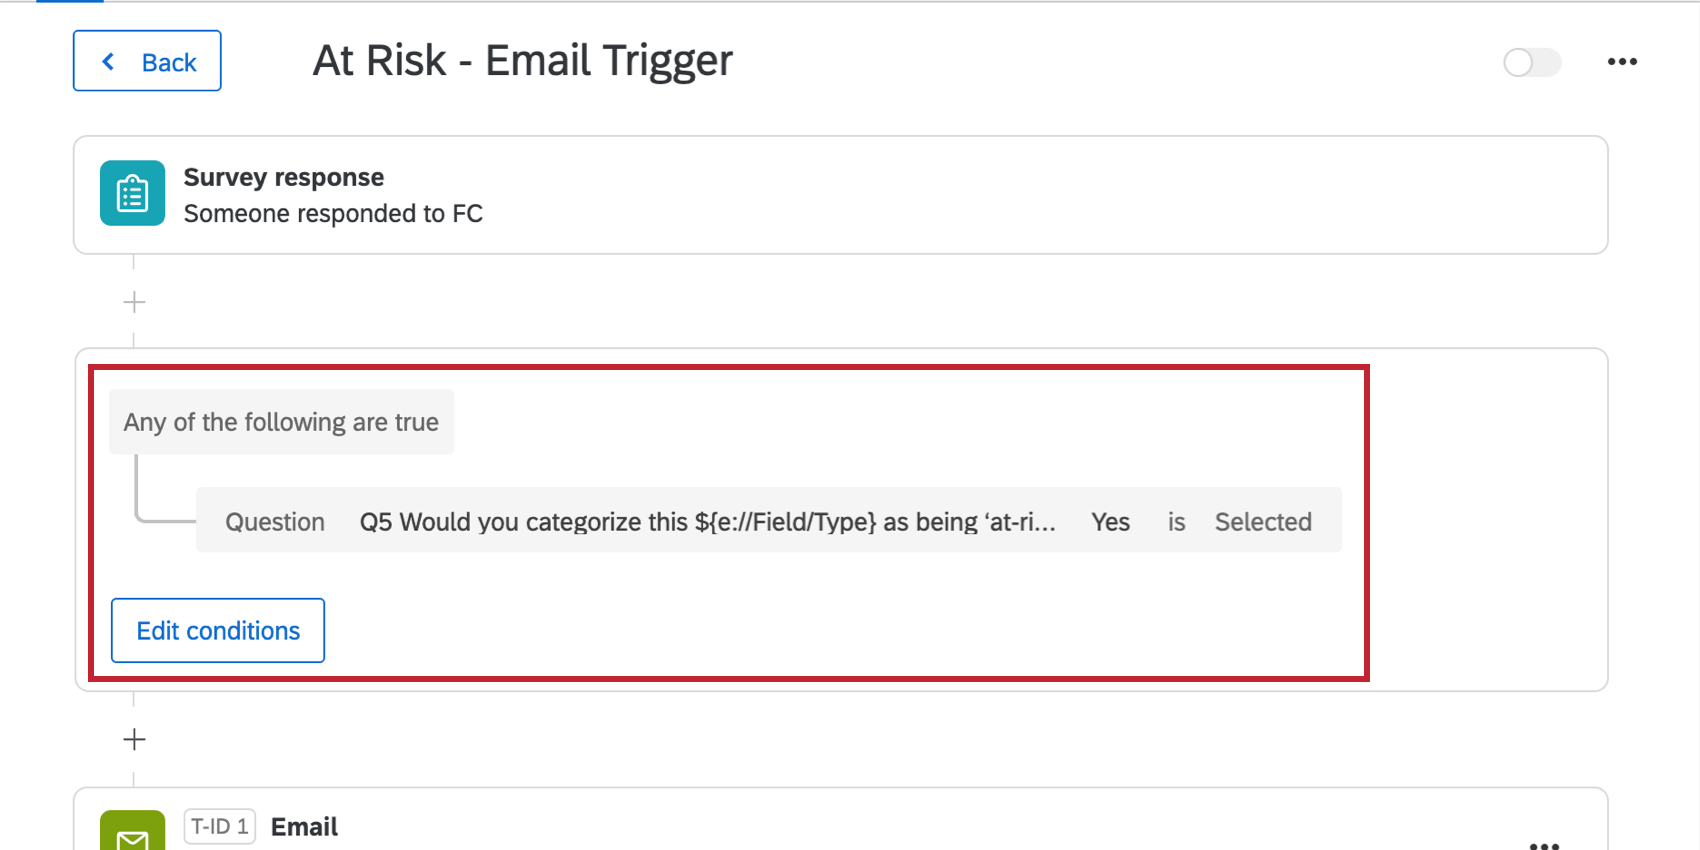
Task: Click the Edit conditions button
Action: 218,630
